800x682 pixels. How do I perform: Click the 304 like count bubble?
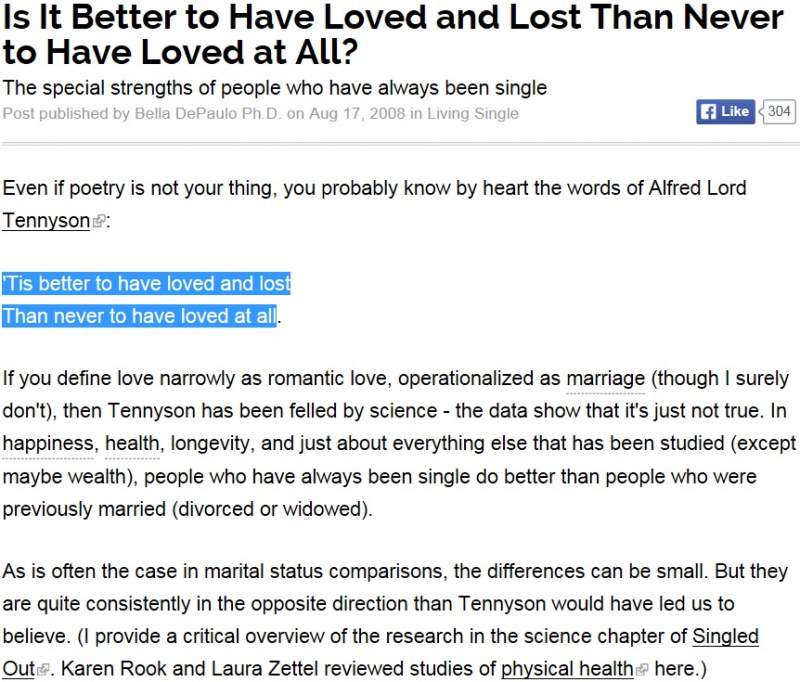(x=779, y=112)
